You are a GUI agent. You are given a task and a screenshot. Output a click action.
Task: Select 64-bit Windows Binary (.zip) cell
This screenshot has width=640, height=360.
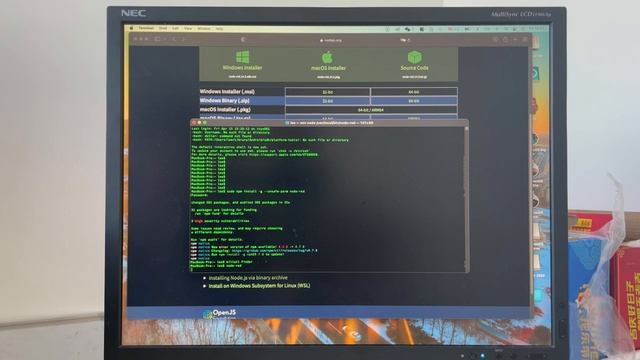coord(414,101)
